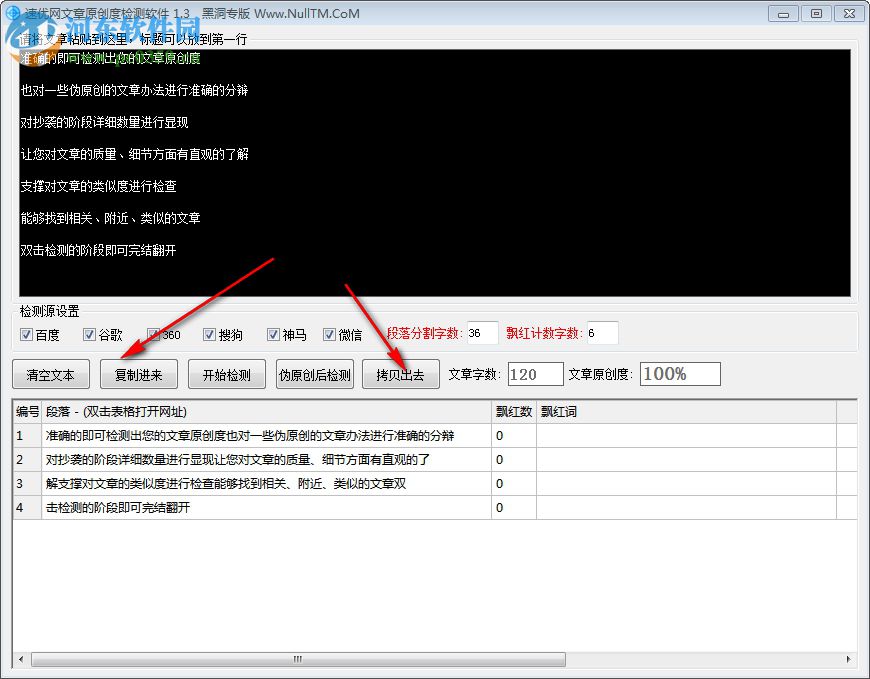Click the 复制进来 button
The height and width of the screenshot is (679, 870).
point(139,374)
